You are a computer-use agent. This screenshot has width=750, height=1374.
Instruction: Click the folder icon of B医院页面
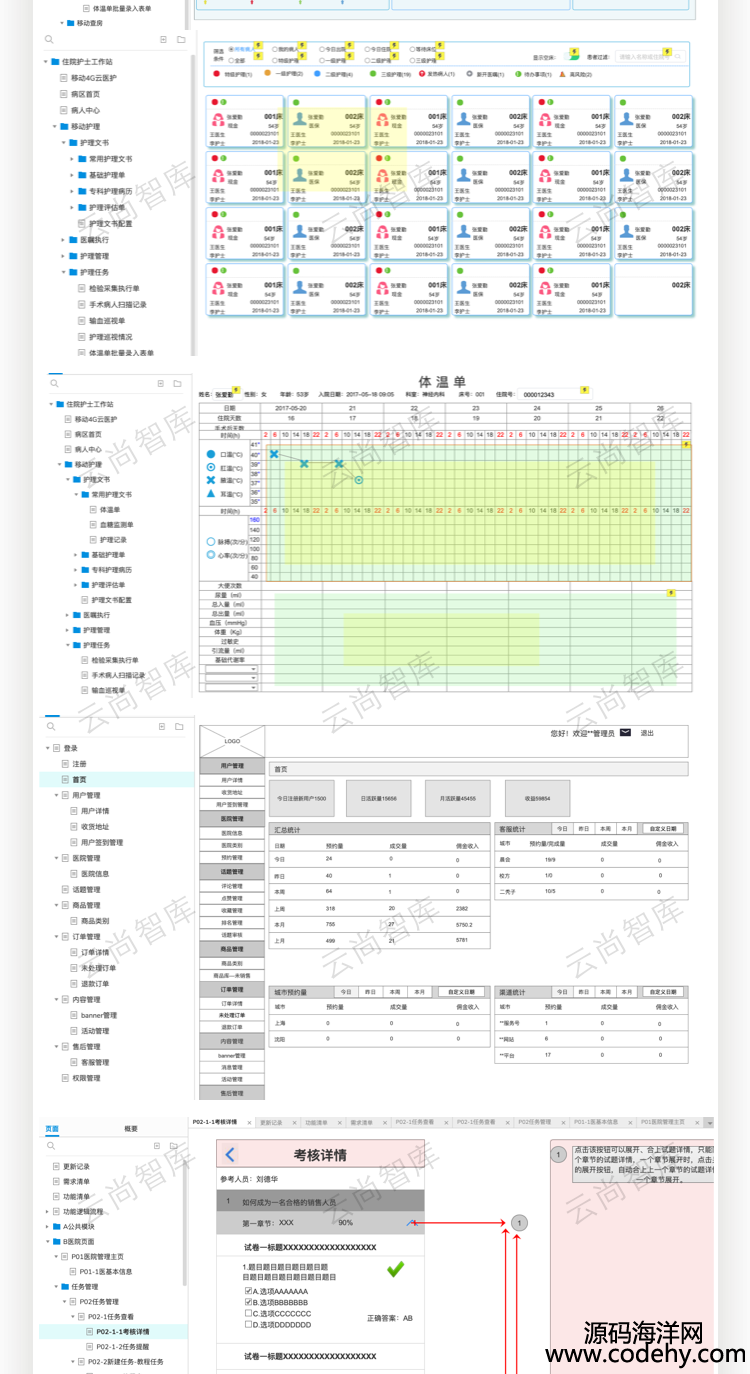point(58,1241)
